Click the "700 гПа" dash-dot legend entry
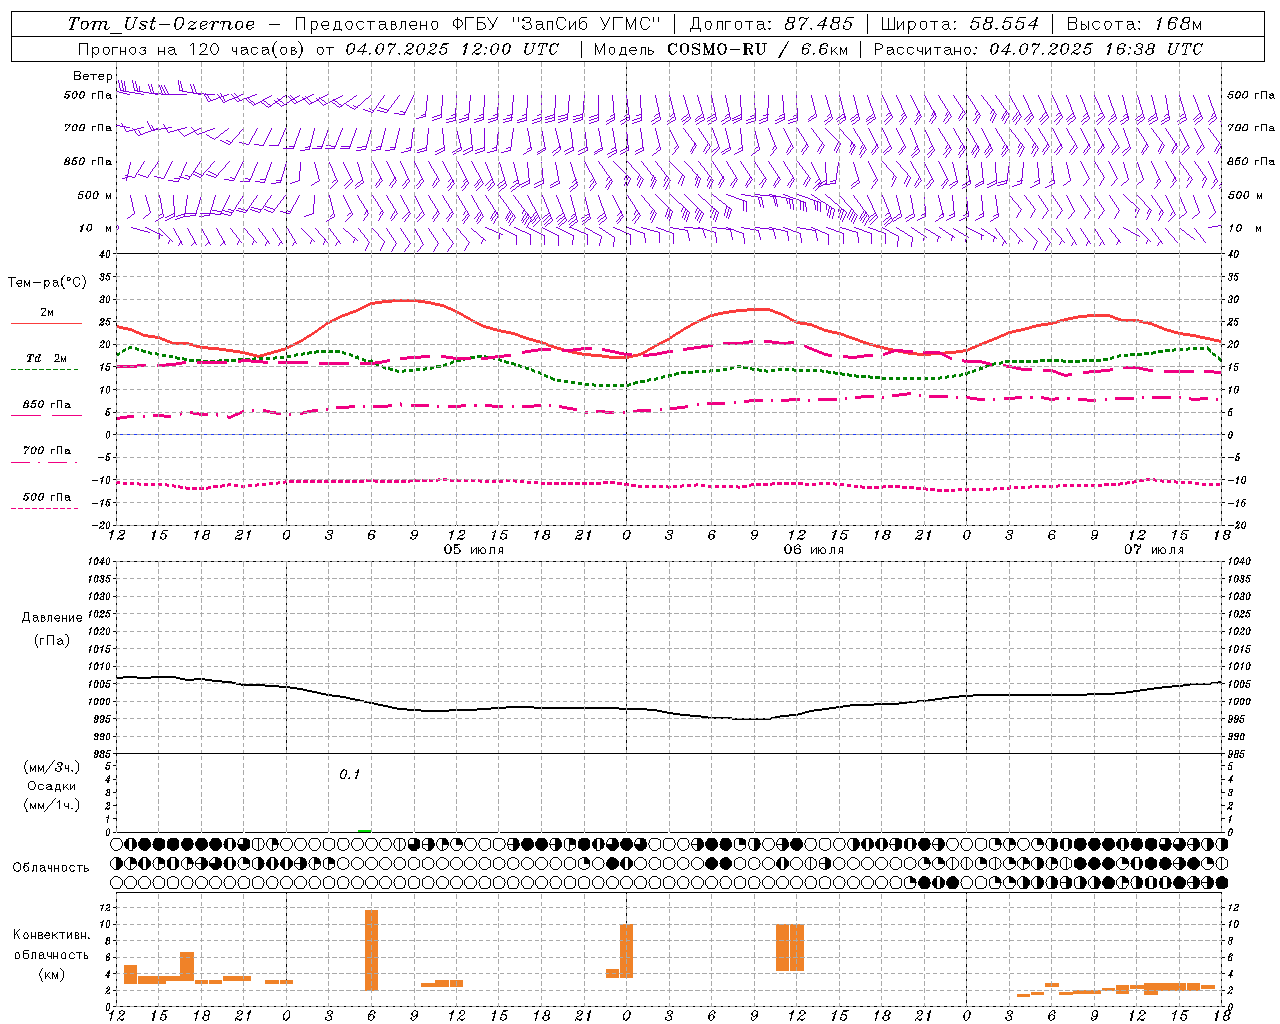 point(46,451)
